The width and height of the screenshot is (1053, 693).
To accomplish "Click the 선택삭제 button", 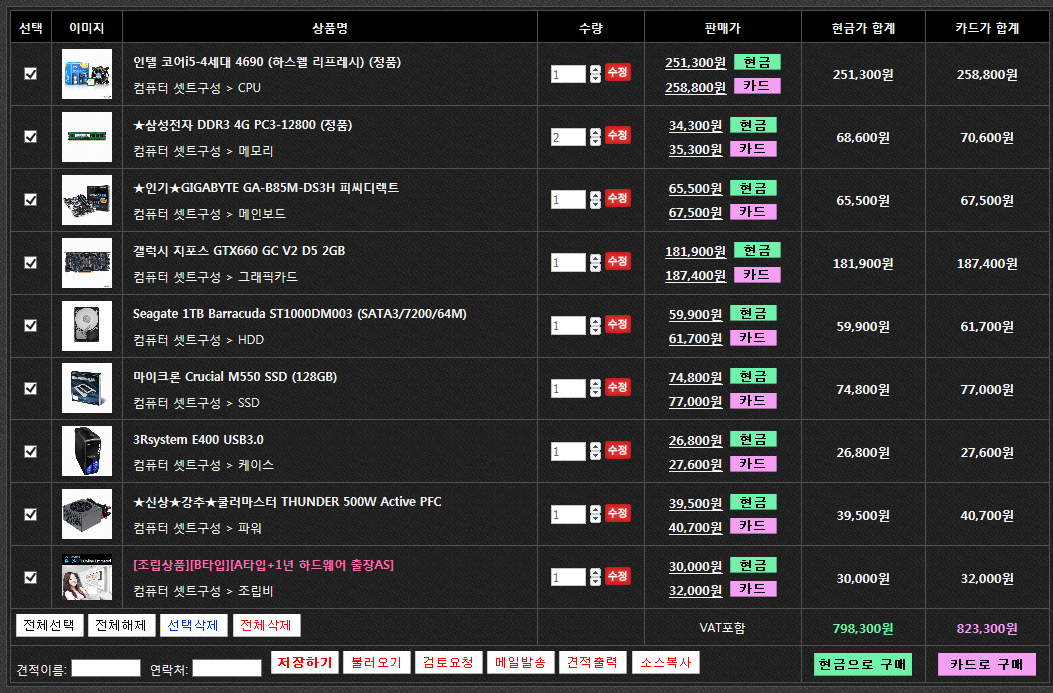I will tap(193, 625).
